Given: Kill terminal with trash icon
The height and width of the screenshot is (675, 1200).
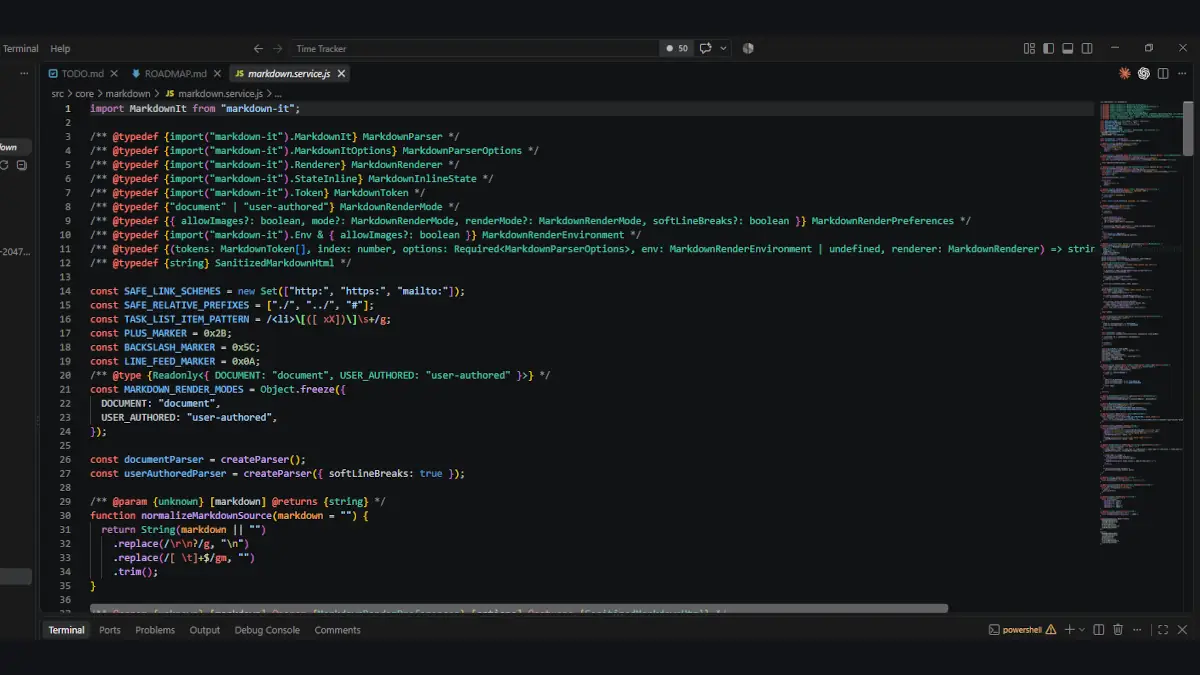Looking at the screenshot, I should coord(1118,630).
